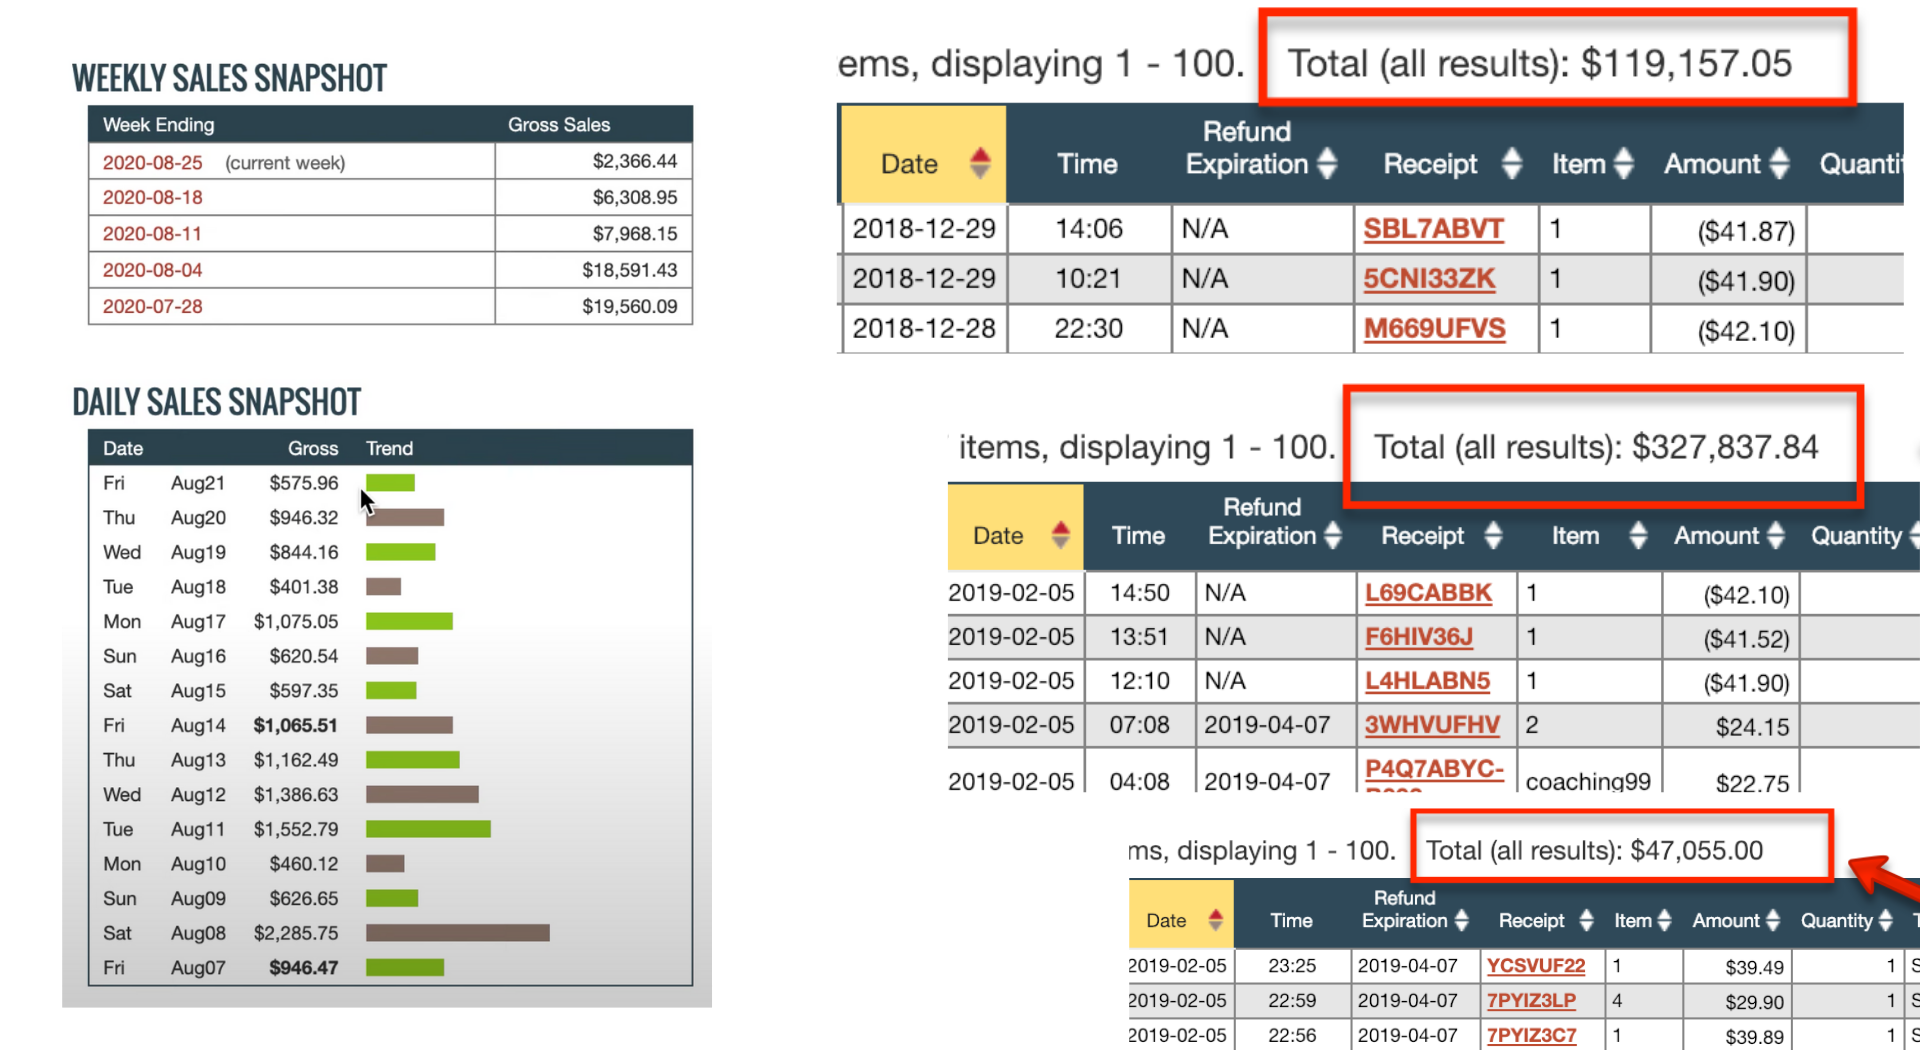Screen dimensions: 1920x1050
Task: Sort bottom table by Item arrows
Action: pos(1665,920)
